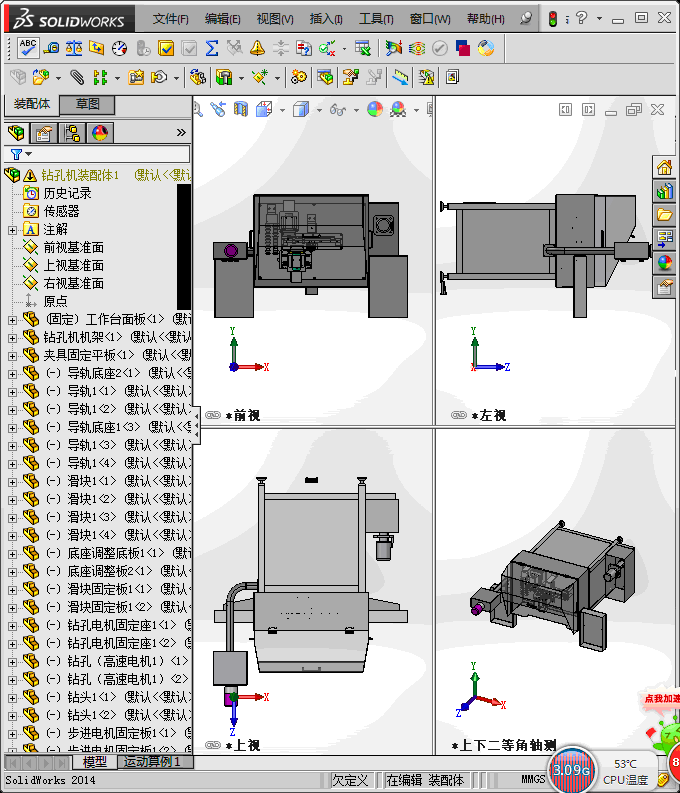Click the Interference Detection icon

pos(426,77)
